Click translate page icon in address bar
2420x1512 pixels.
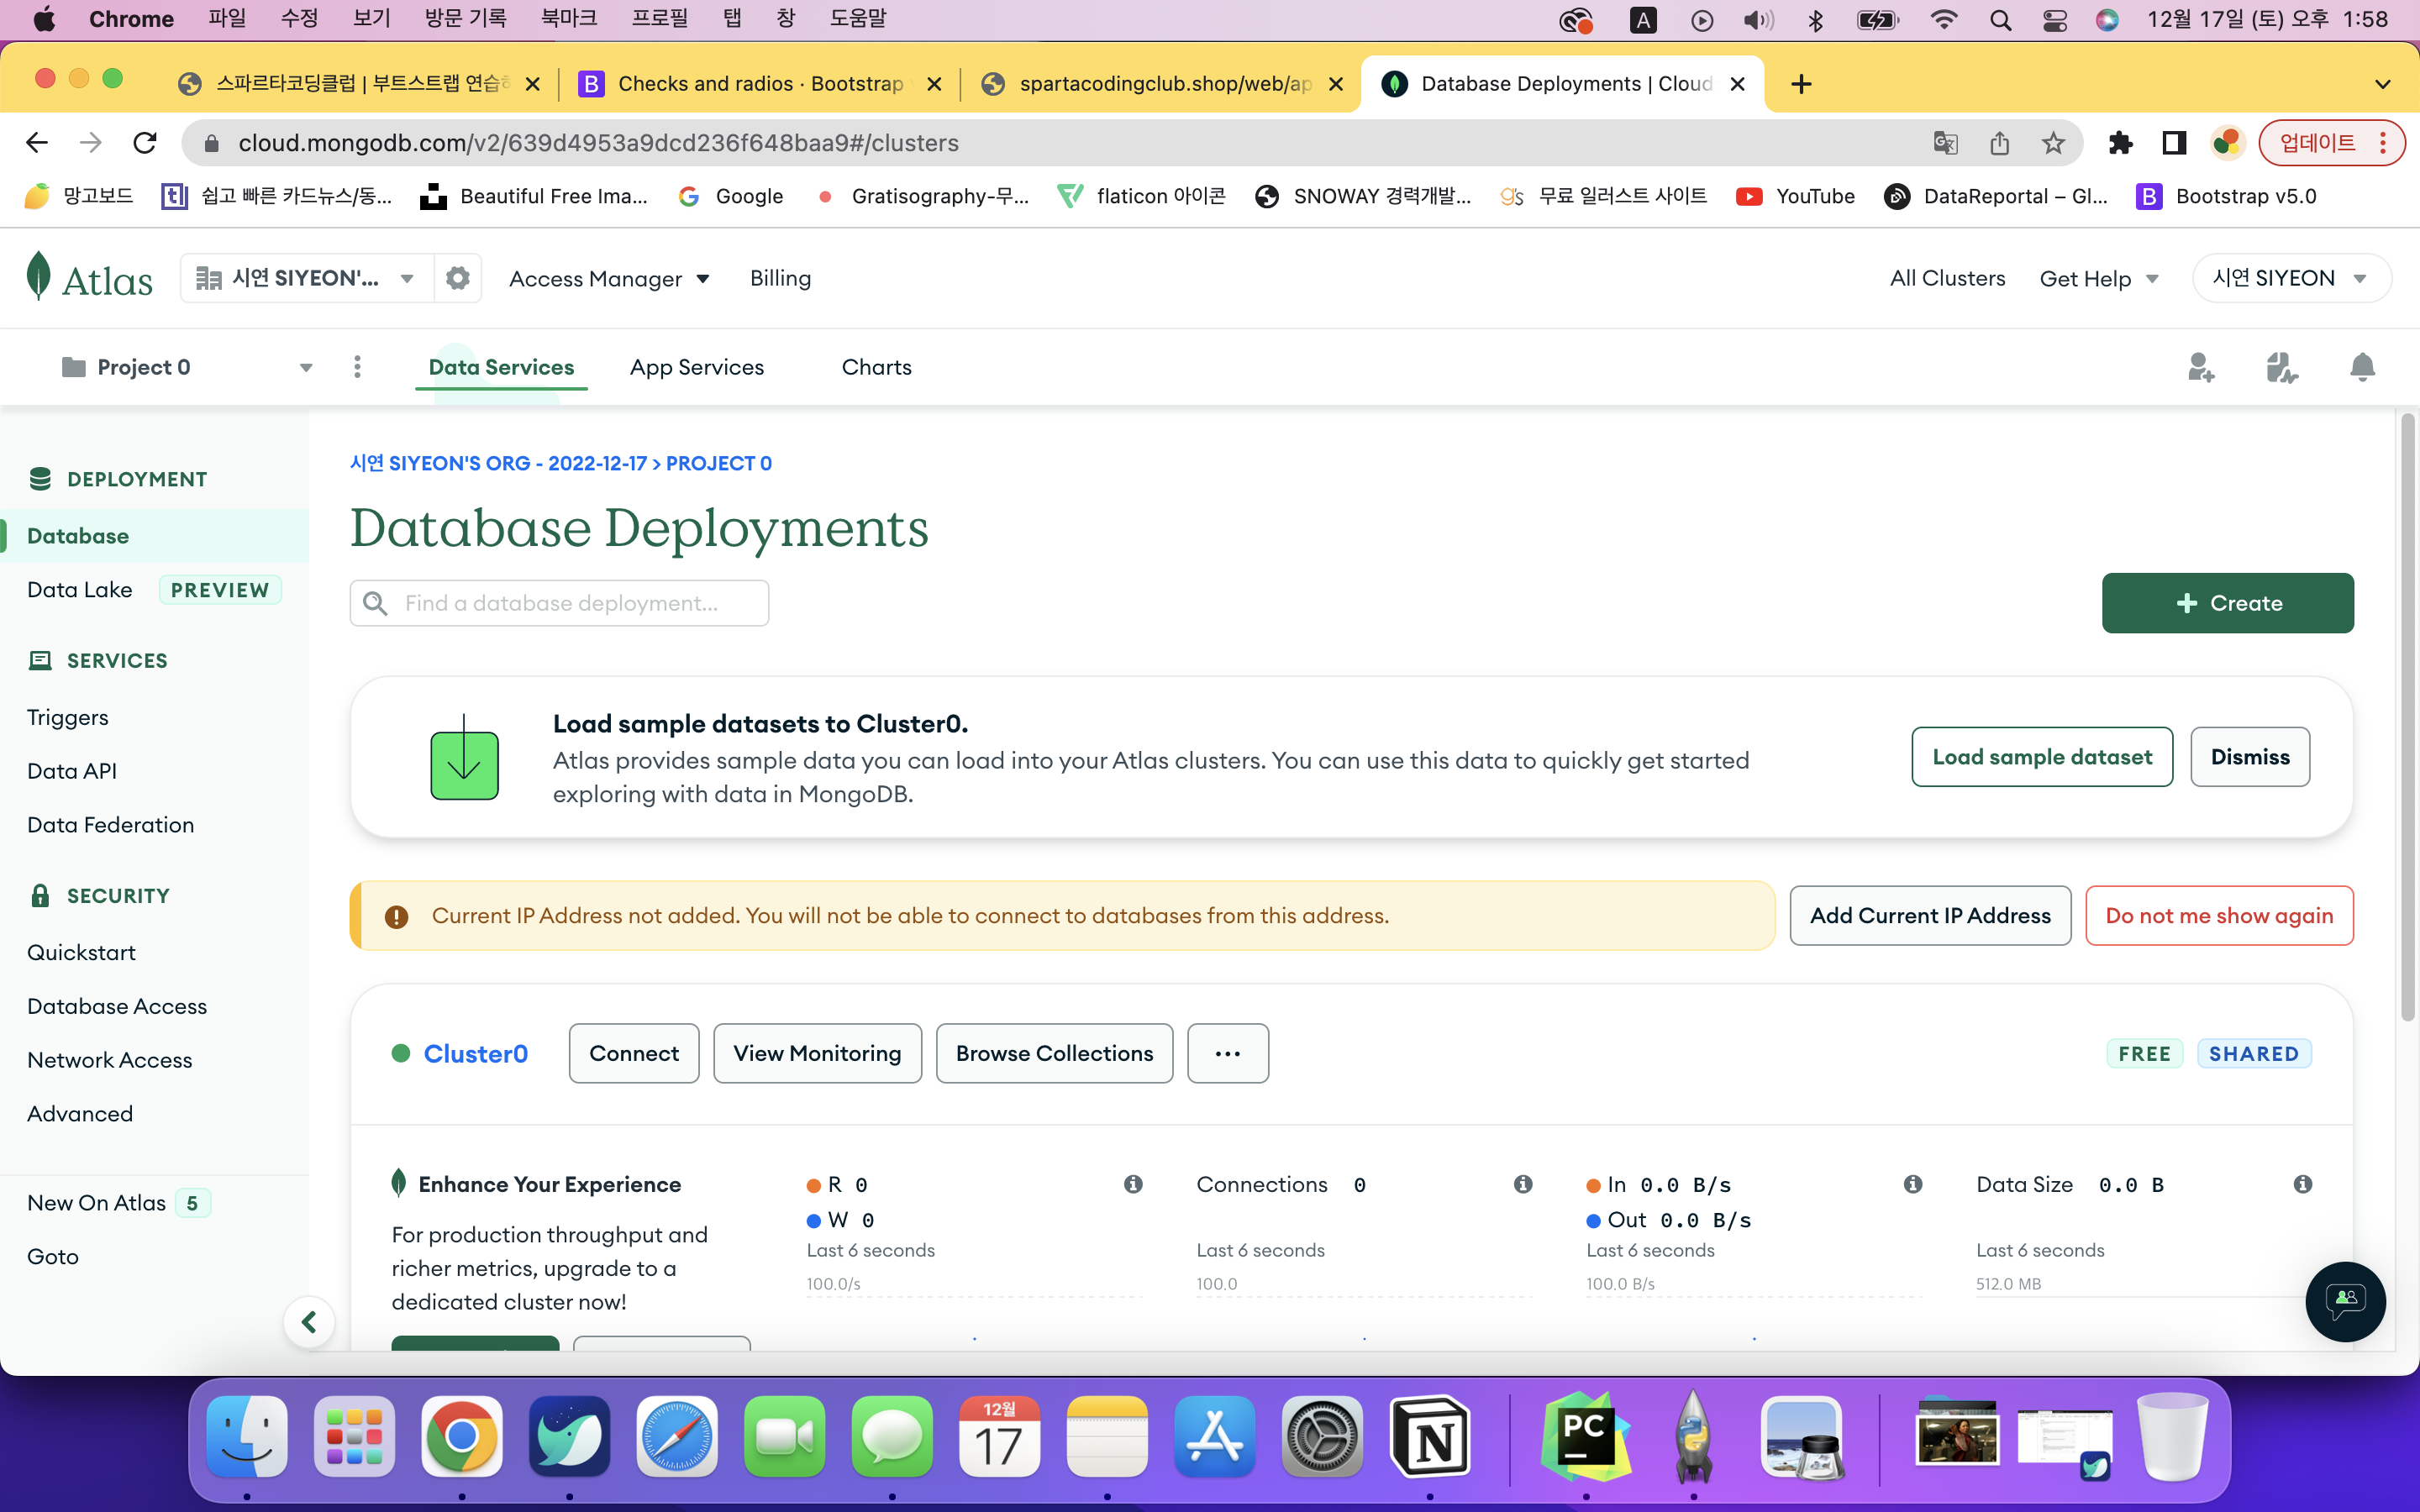[1945, 143]
